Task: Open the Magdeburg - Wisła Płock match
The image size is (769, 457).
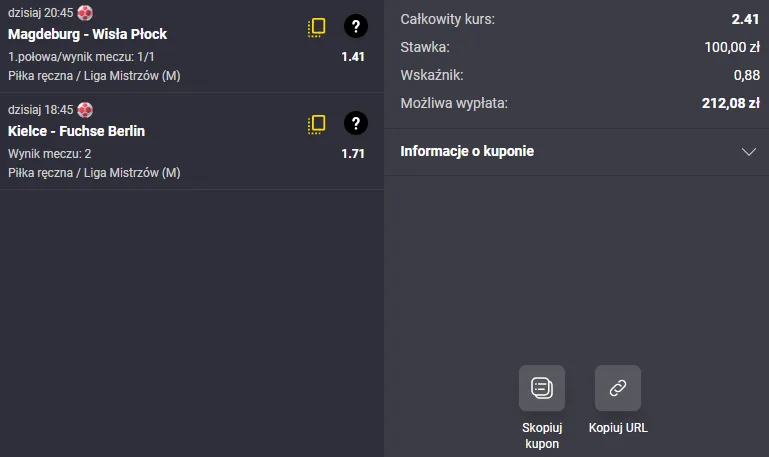Action: pyautogui.click(x=87, y=34)
